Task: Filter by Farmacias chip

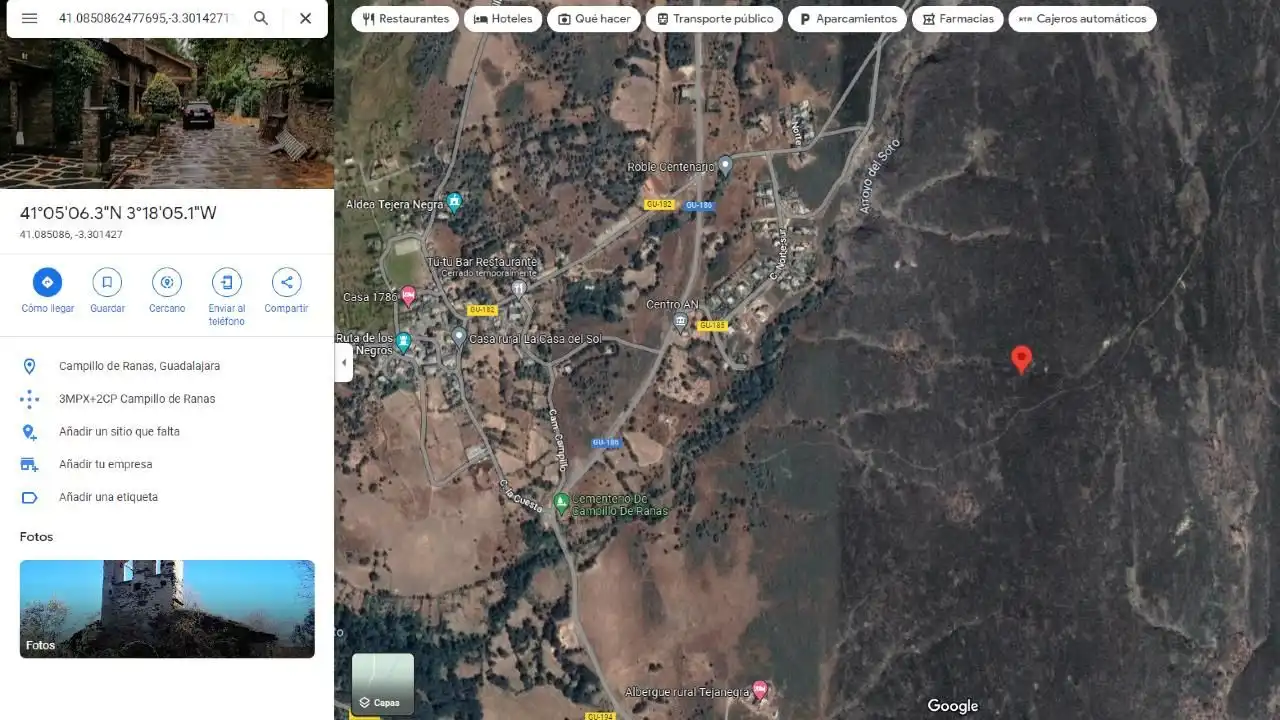Action: click(x=957, y=19)
